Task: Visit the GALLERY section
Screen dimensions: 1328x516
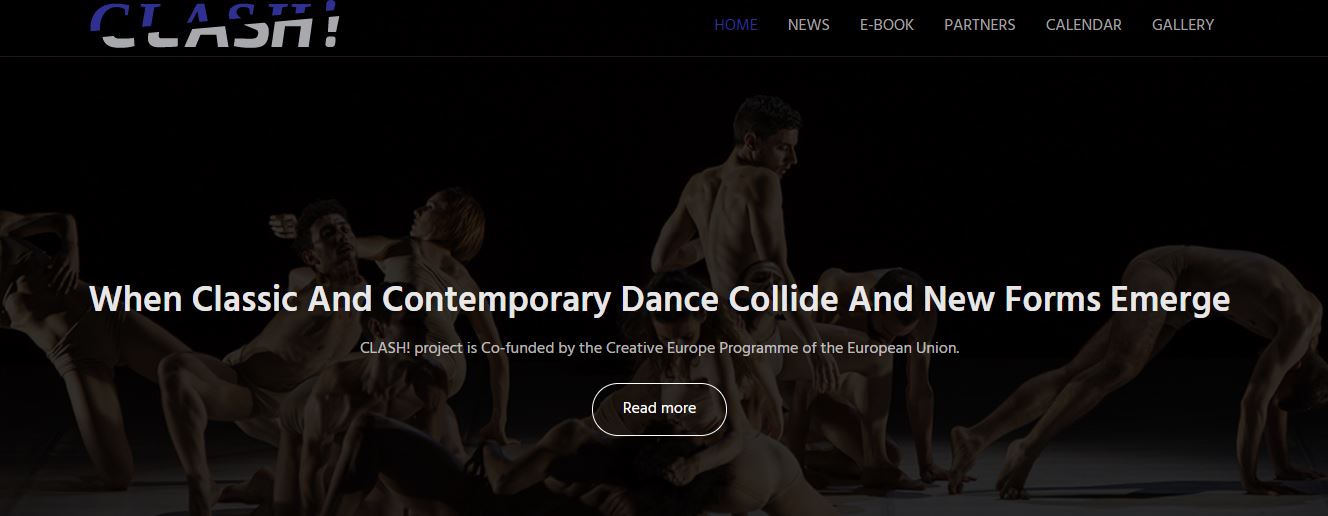Action: tap(1182, 25)
